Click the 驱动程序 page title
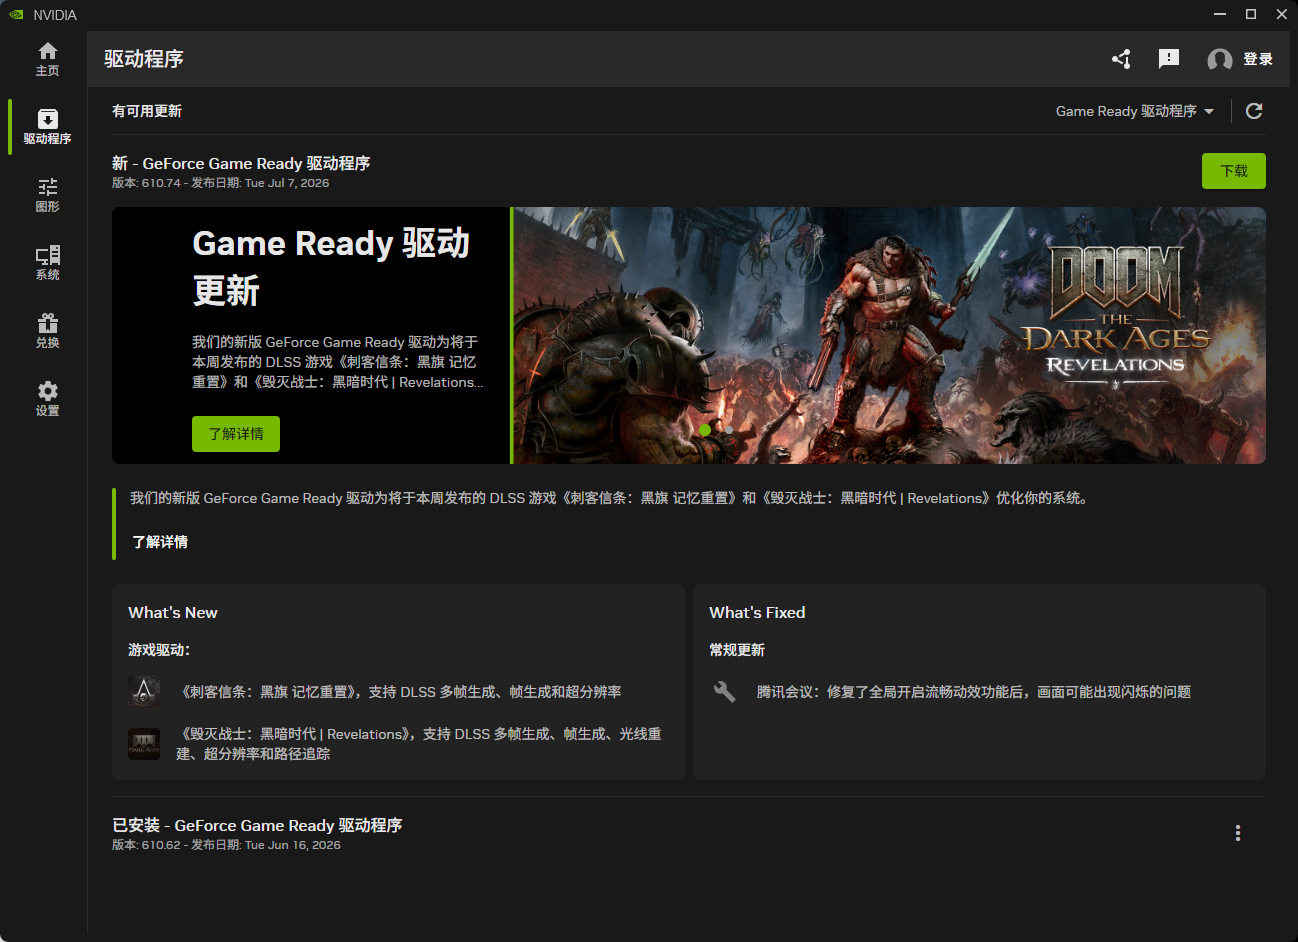This screenshot has width=1298, height=942. coord(144,59)
